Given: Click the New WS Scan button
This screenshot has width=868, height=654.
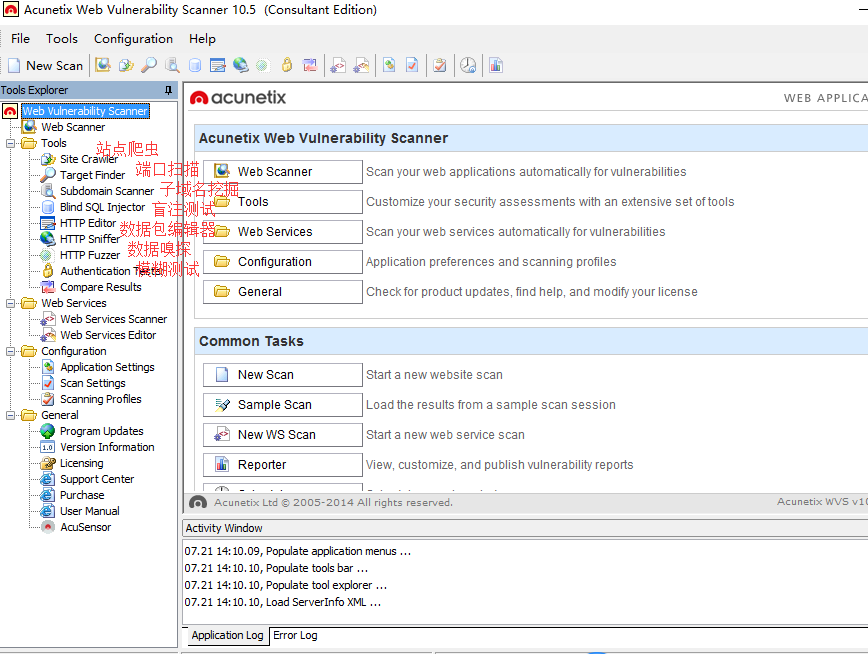Looking at the screenshot, I should point(283,435).
